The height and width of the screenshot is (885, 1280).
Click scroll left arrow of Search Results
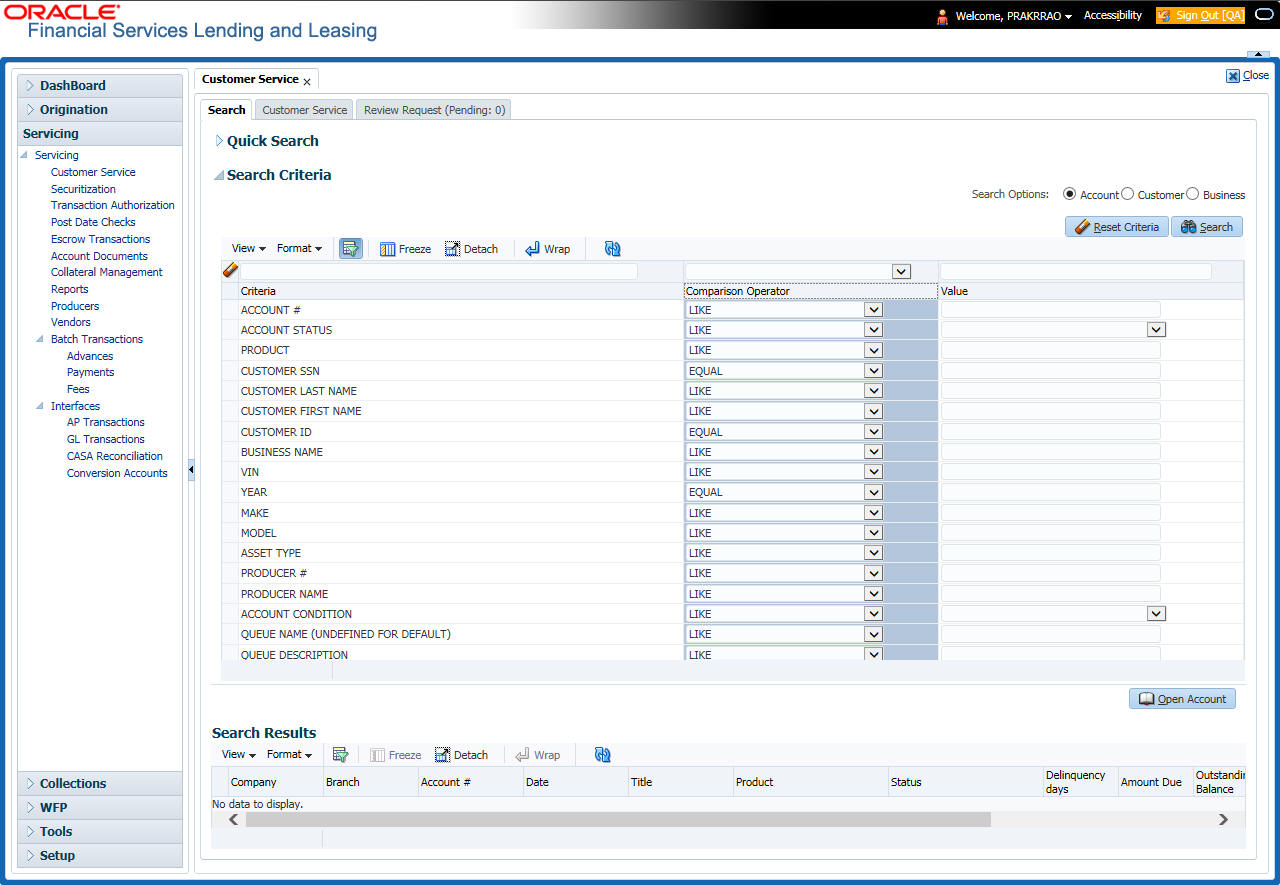(234, 819)
